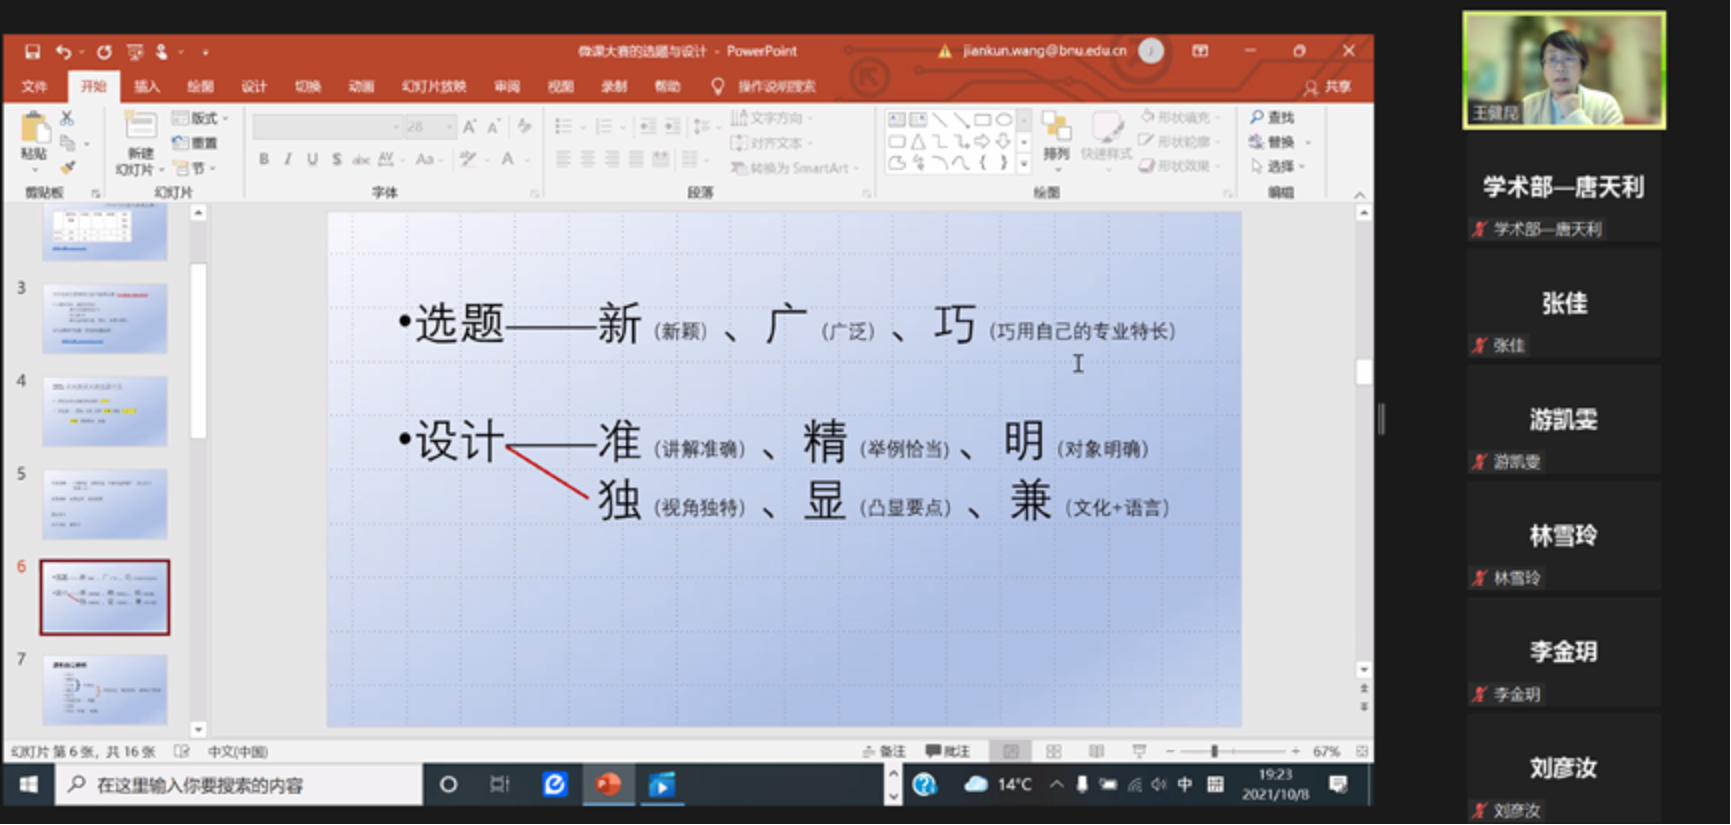Open the 版式 (Layout) dropdown
1731x825 pixels.
coord(200,118)
